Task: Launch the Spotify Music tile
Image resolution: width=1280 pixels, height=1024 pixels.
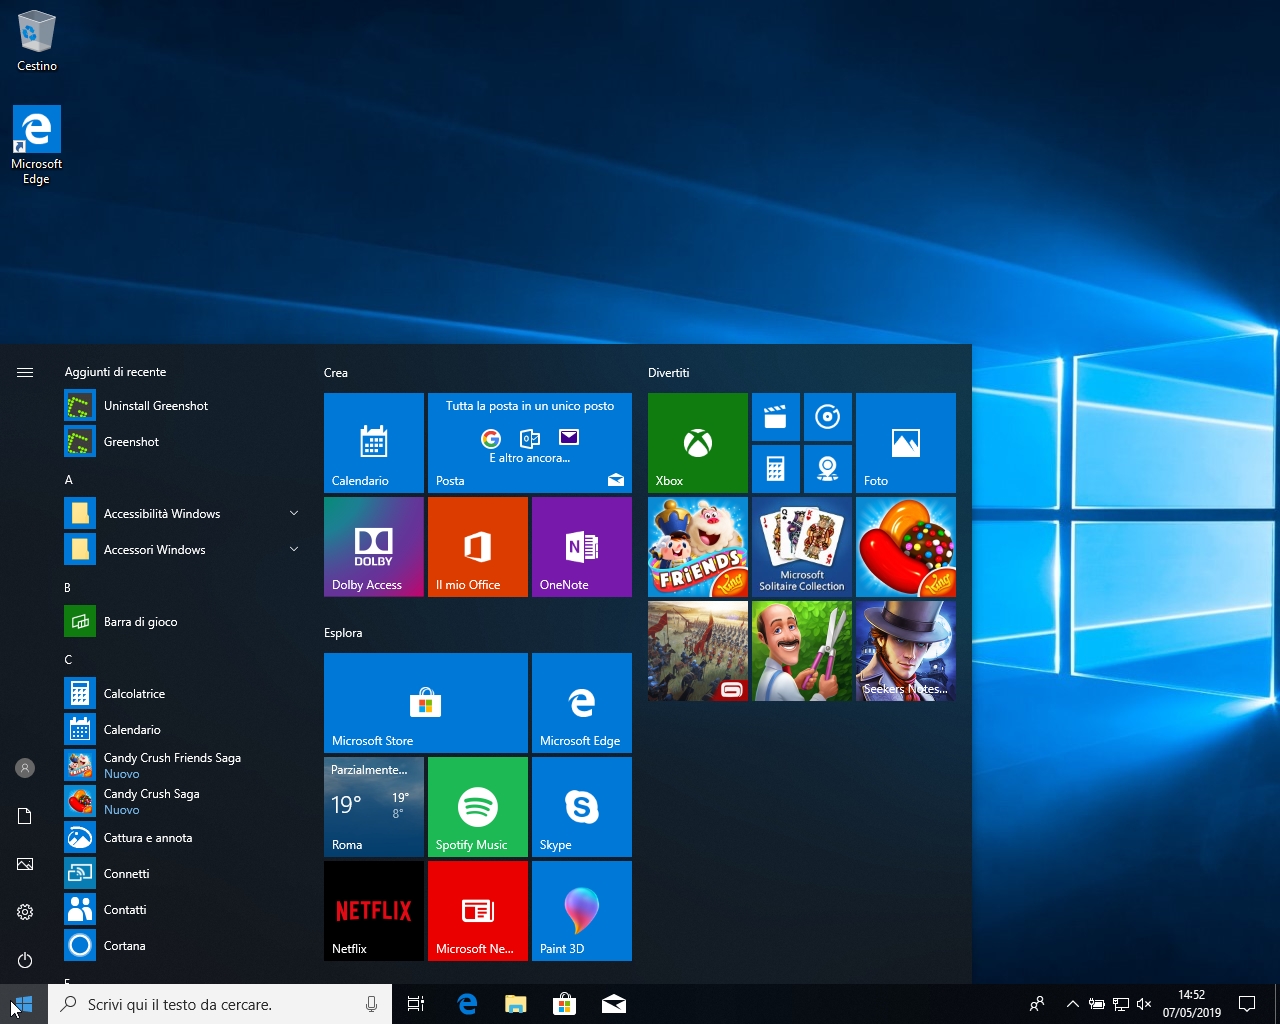Action: [x=478, y=807]
